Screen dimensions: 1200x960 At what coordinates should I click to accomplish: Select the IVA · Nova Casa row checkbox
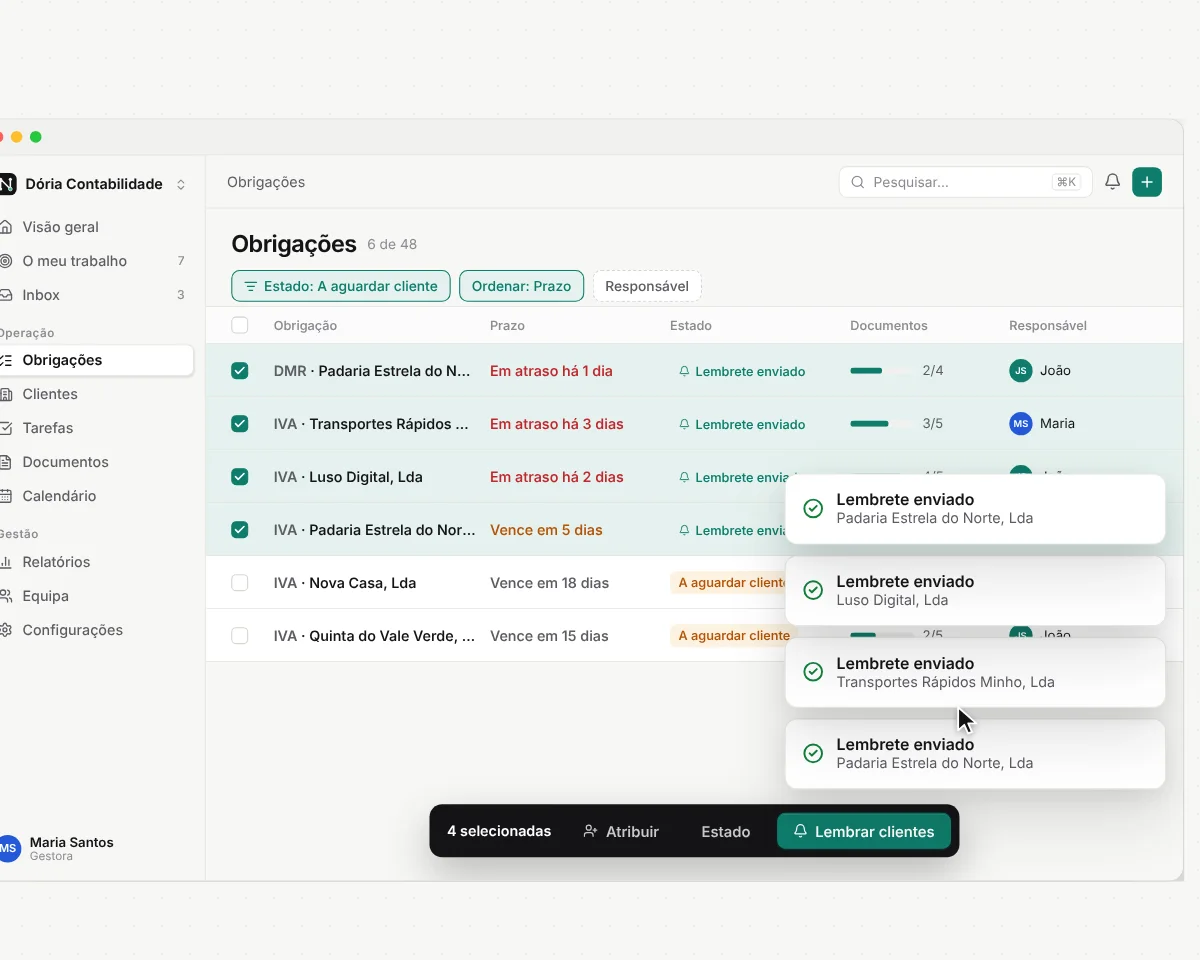tap(240, 582)
